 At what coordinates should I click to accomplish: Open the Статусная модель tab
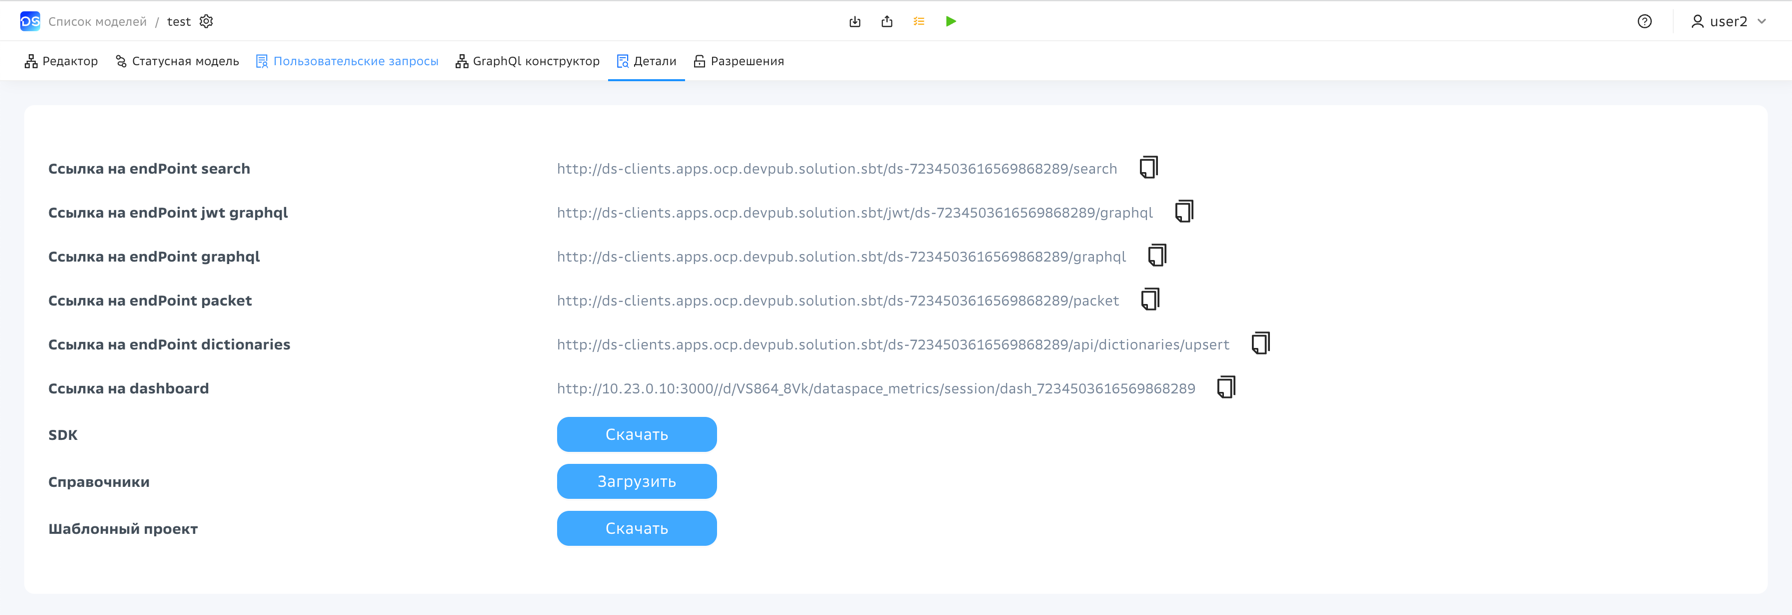pyautogui.click(x=177, y=61)
